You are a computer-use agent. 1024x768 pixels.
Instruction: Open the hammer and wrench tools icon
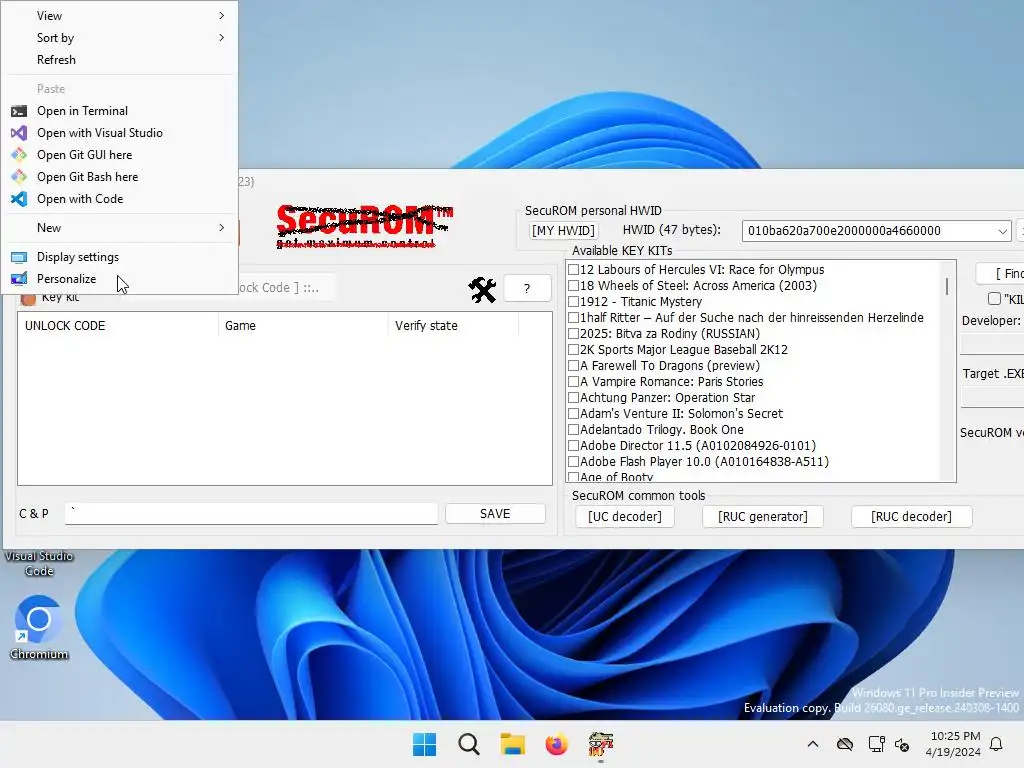(483, 289)
